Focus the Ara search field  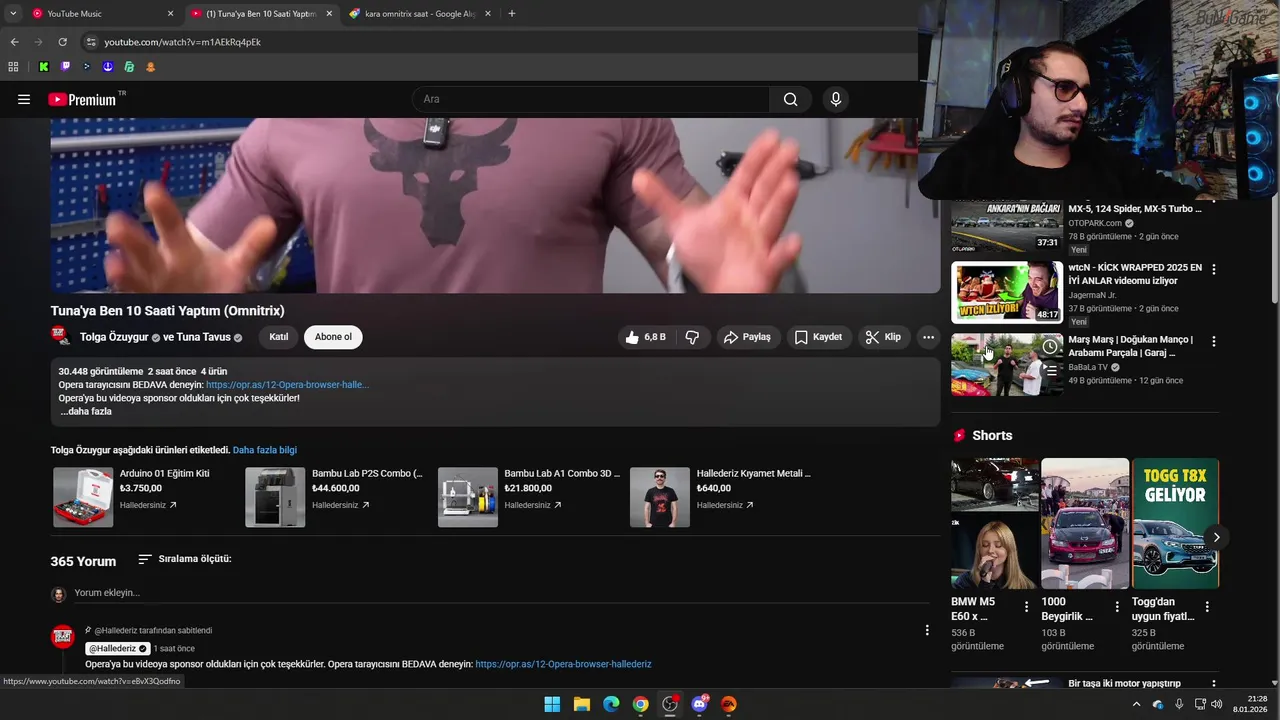tap(591, 99)
